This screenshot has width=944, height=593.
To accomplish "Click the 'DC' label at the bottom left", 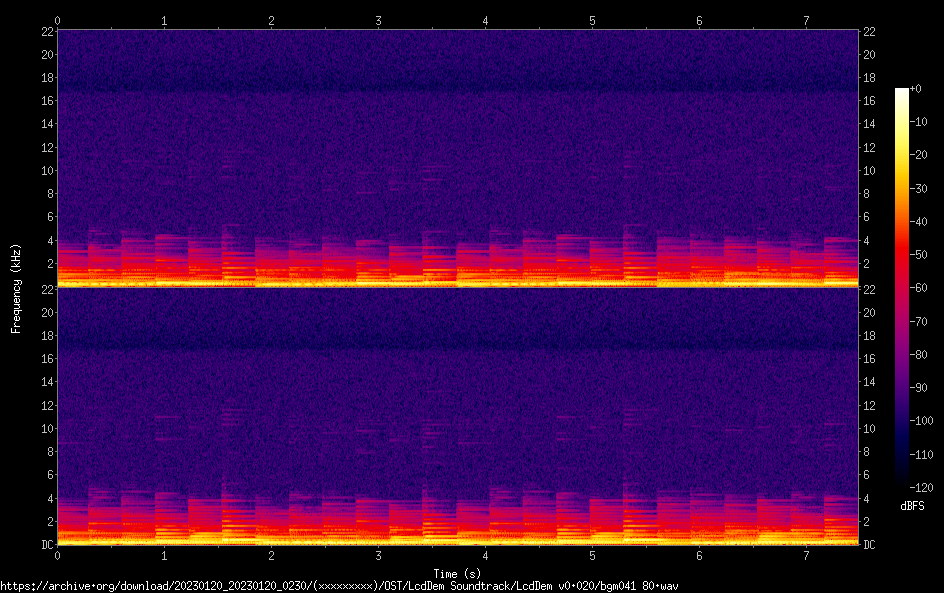I will pos(46,545).
